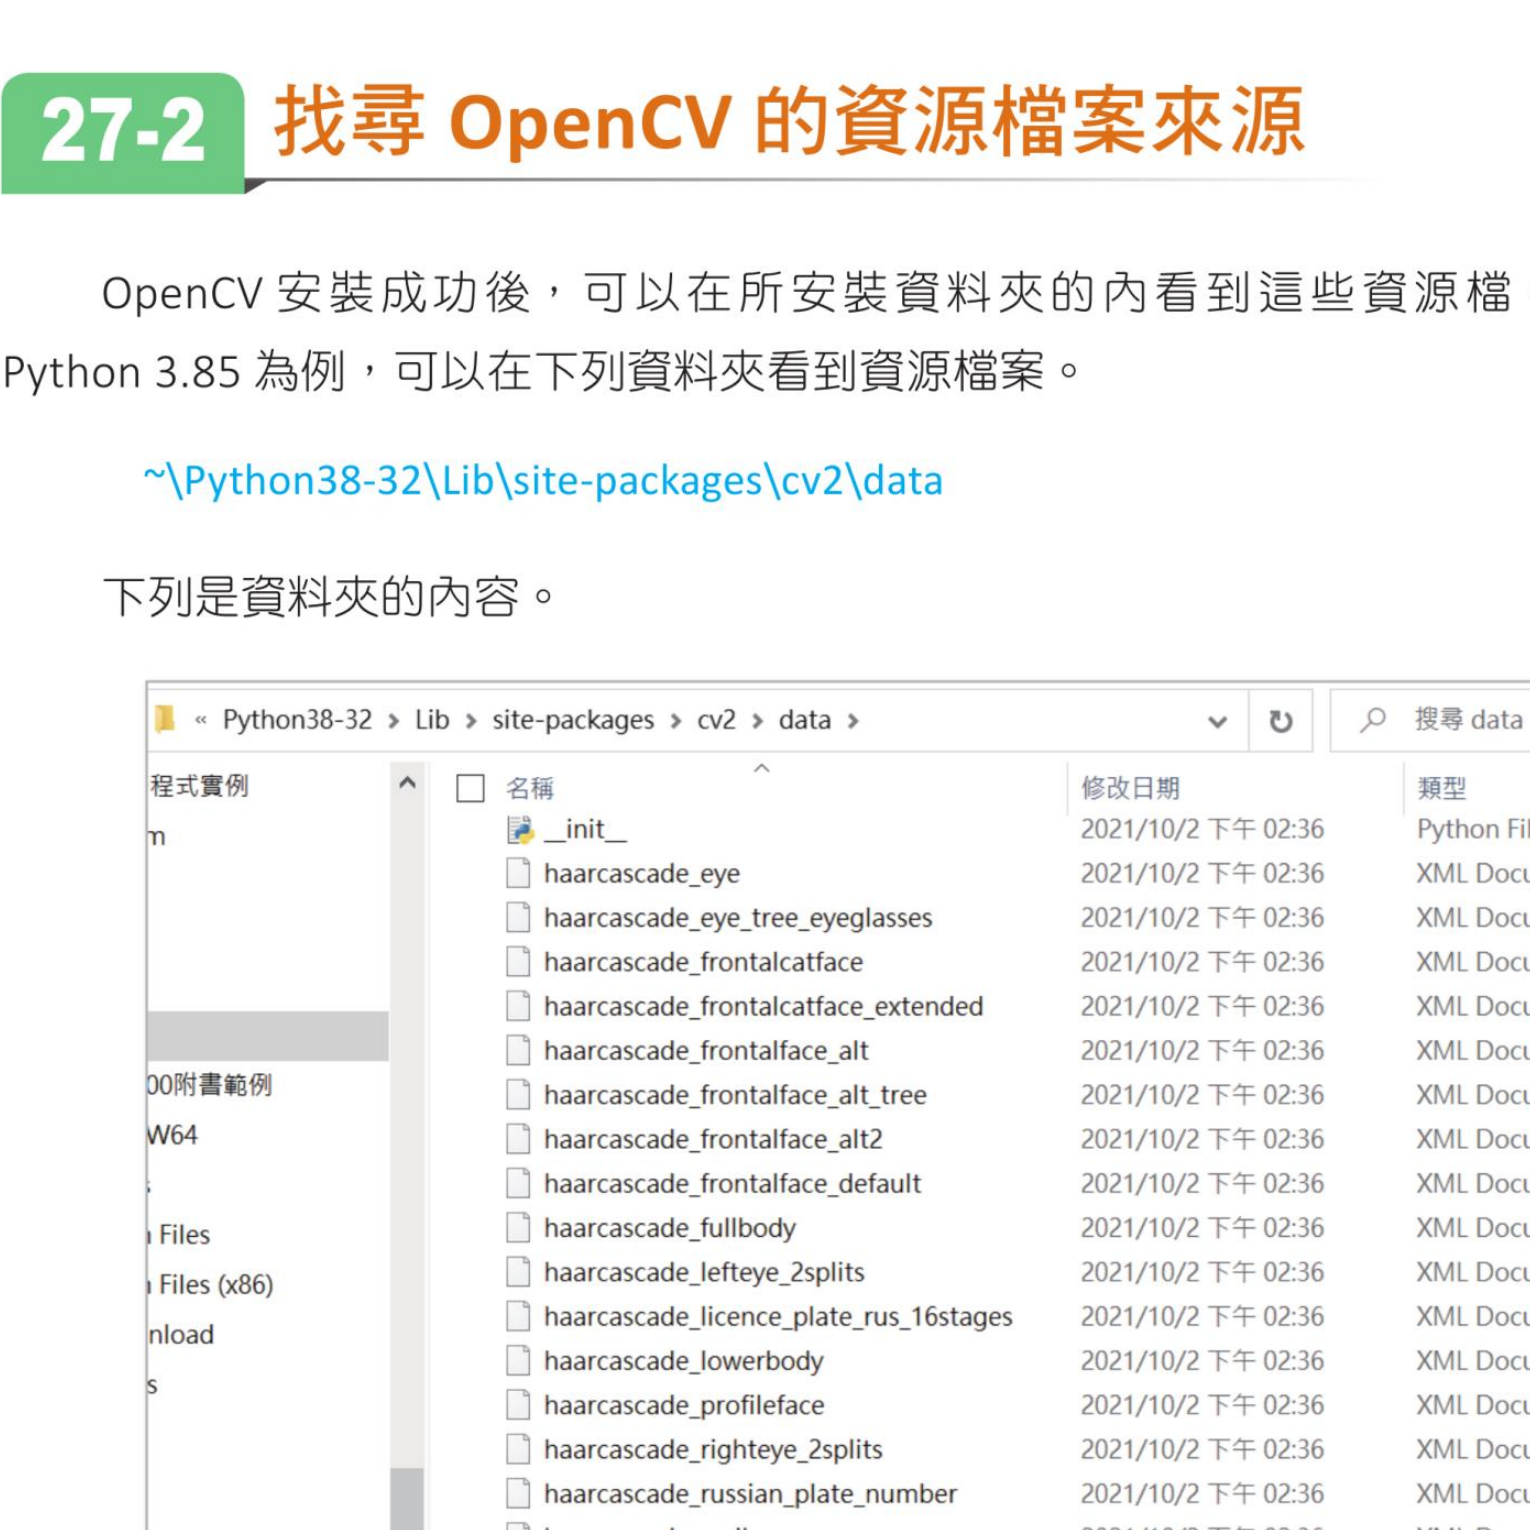Navigate to Lib in breadcrumb
Viewport: 1530px width, 1530px height.
[x=432, y=720]
